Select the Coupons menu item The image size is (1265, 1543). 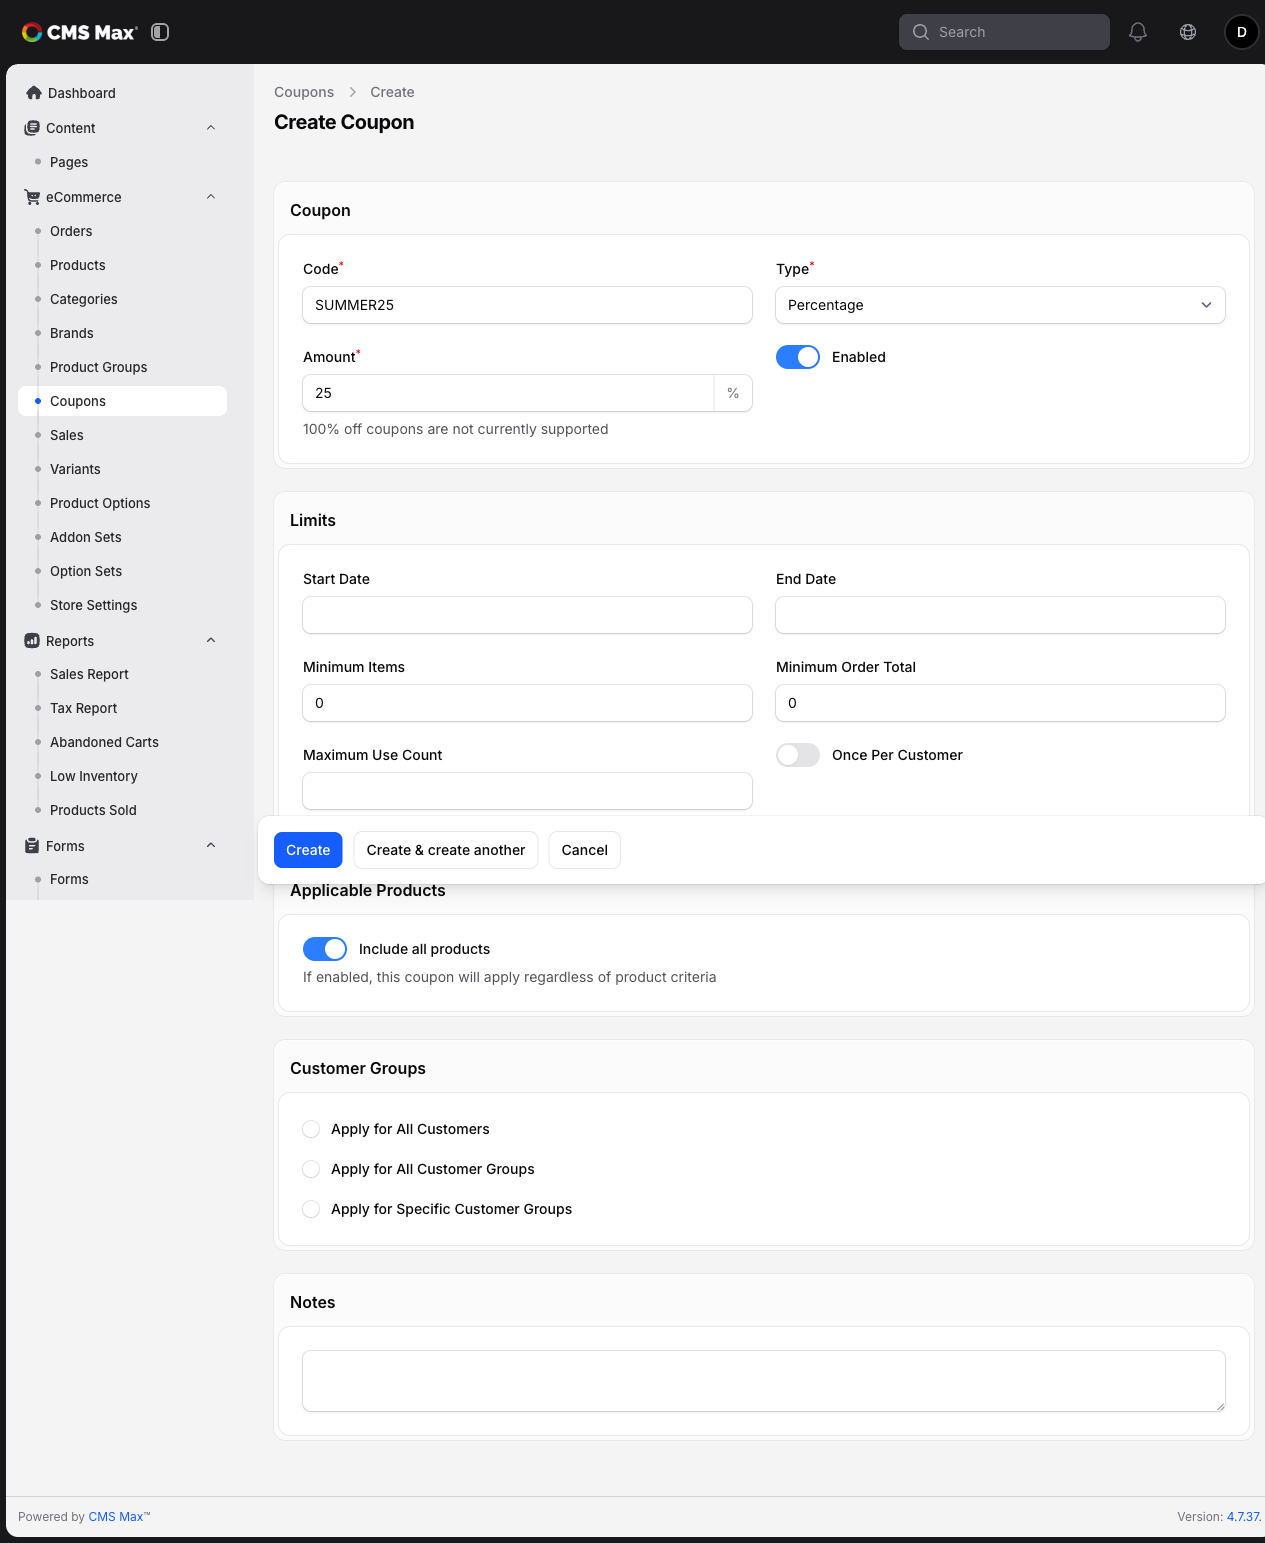(123, 401)
